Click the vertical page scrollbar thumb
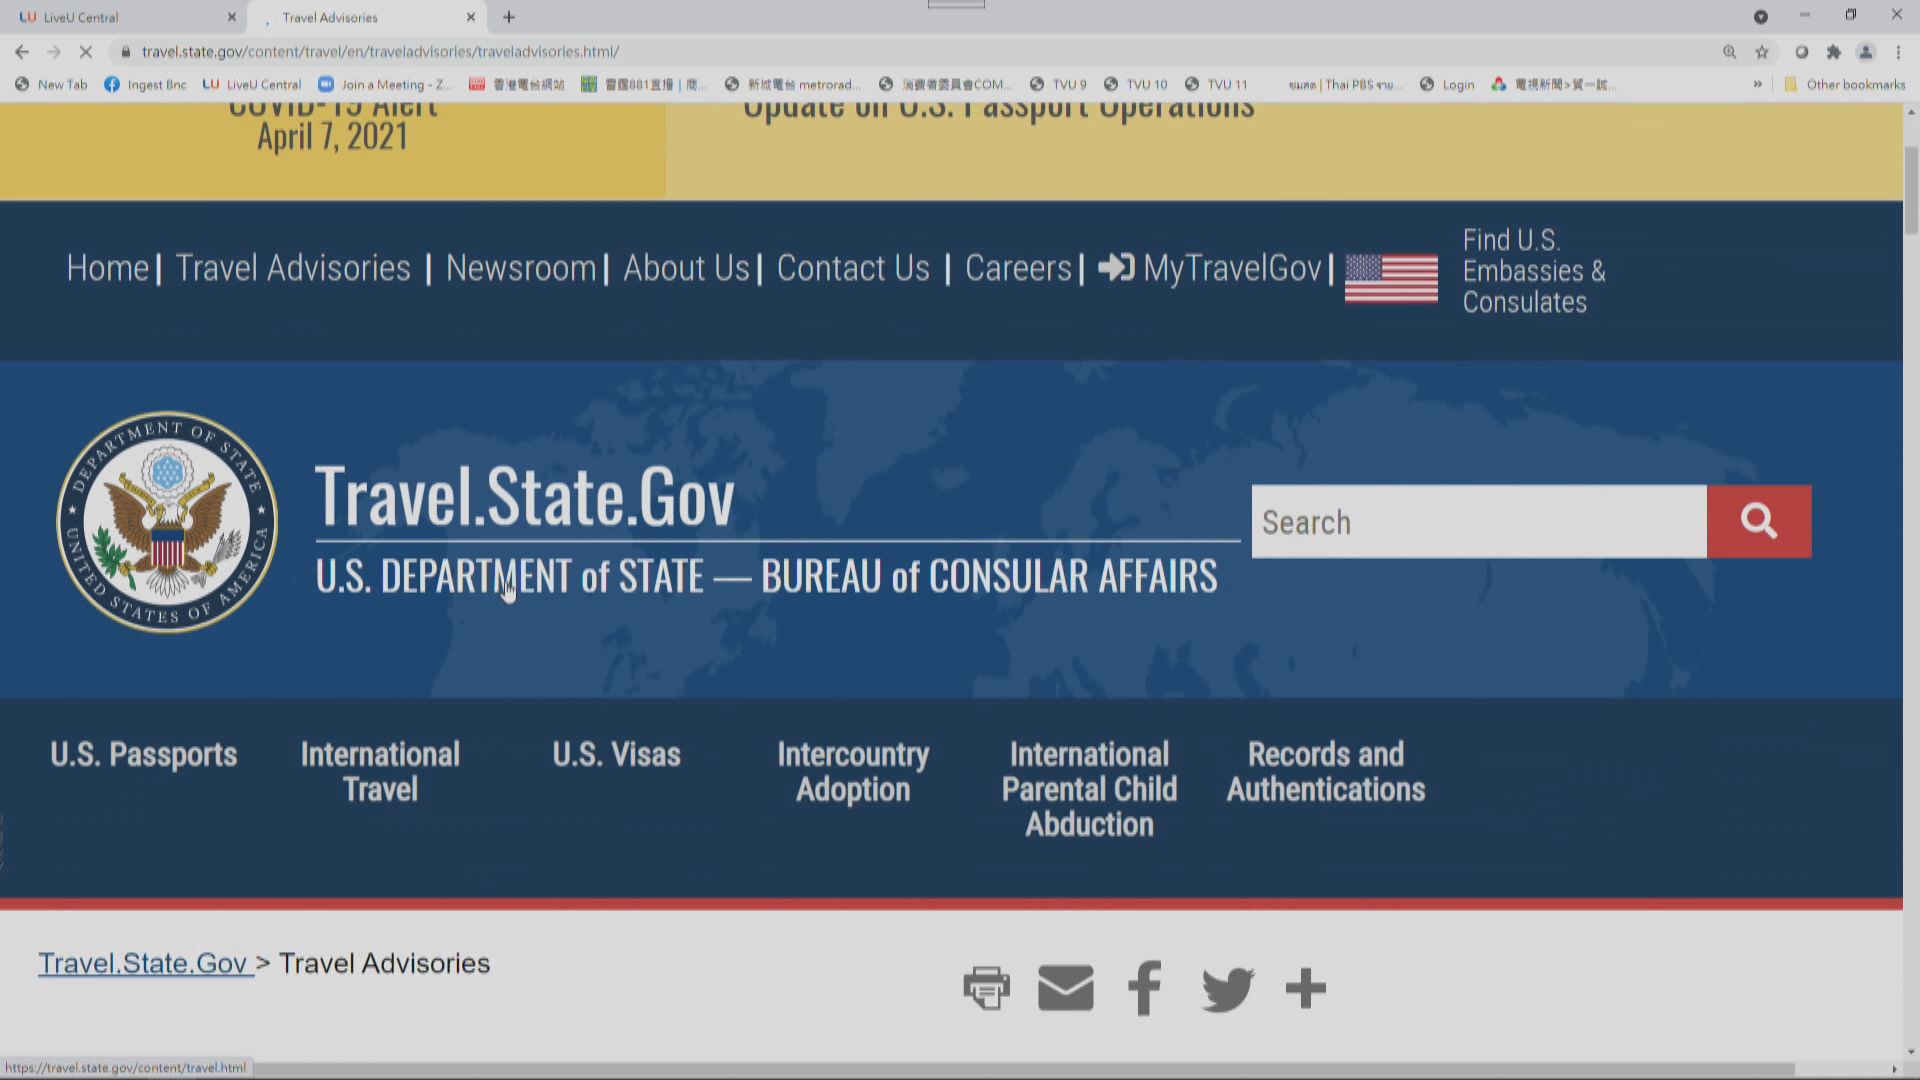Screen dimensions: 1920x1080 pyautogui.click(x=1911, y=190)
